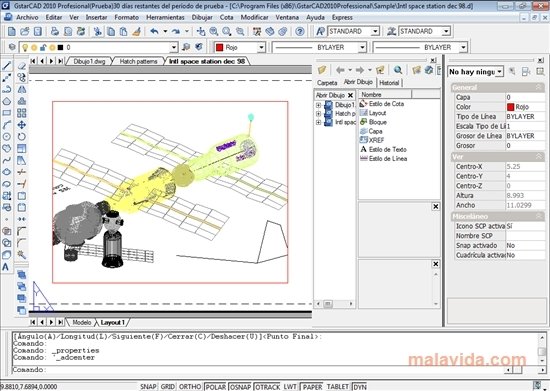550x391 pixels.
Task: Select the Rectangle tool
Action: pos(7,113)
